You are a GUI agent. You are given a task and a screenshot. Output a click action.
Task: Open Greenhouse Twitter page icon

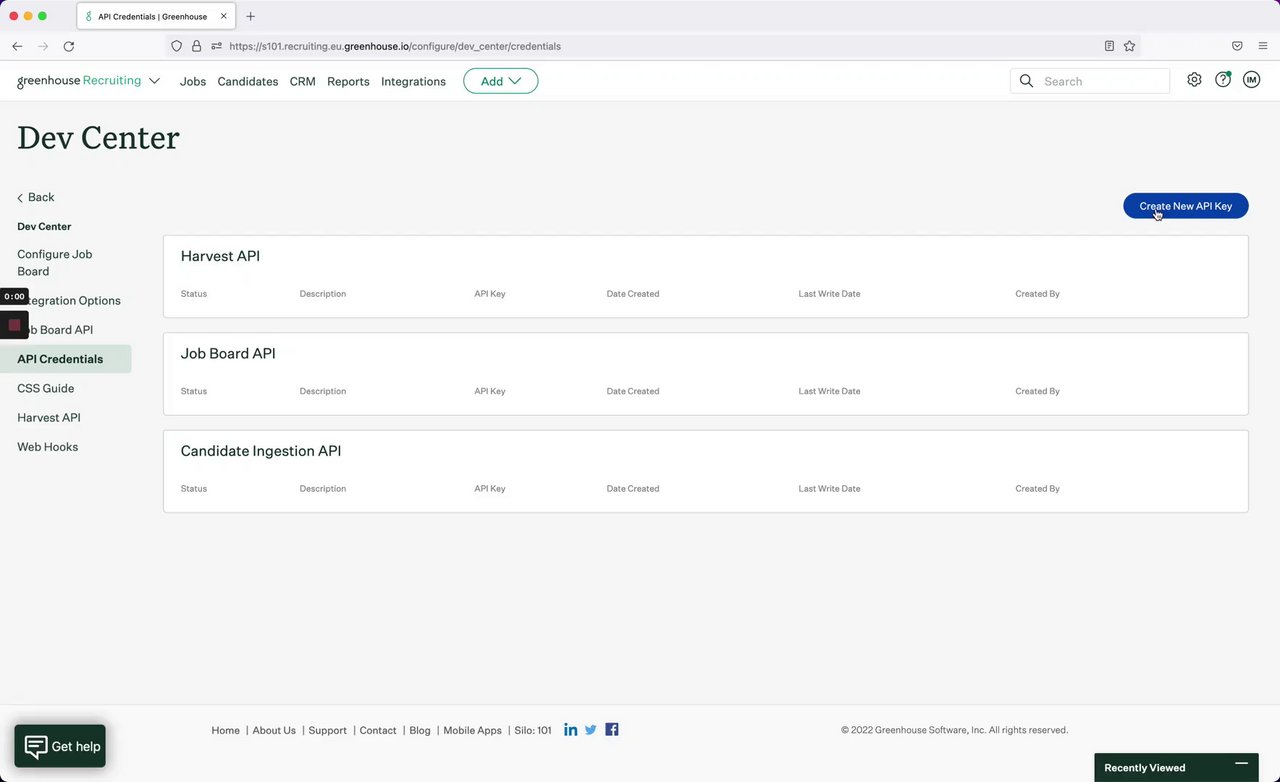[591, 730]
